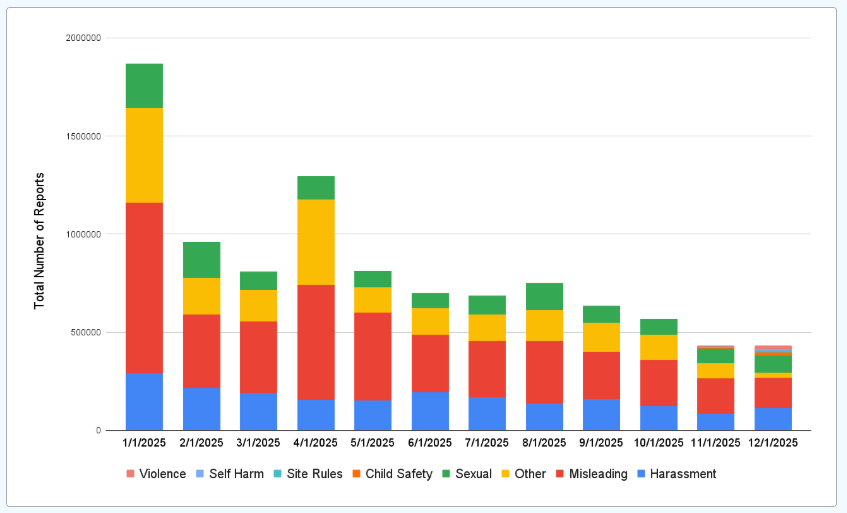Viewport: 847px width, 513px height.
Task: Click the yellow Other segment of the 4/1/2025 bar
Action: coord(316,242)
